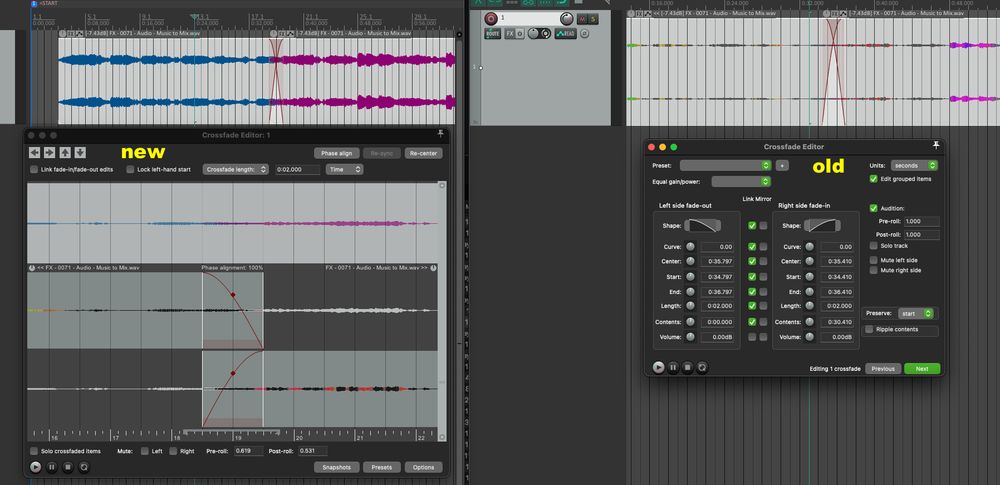1000x485 pixels.
Task: Open Time units dropdown in new editor
Action: [x=344, y=169]
